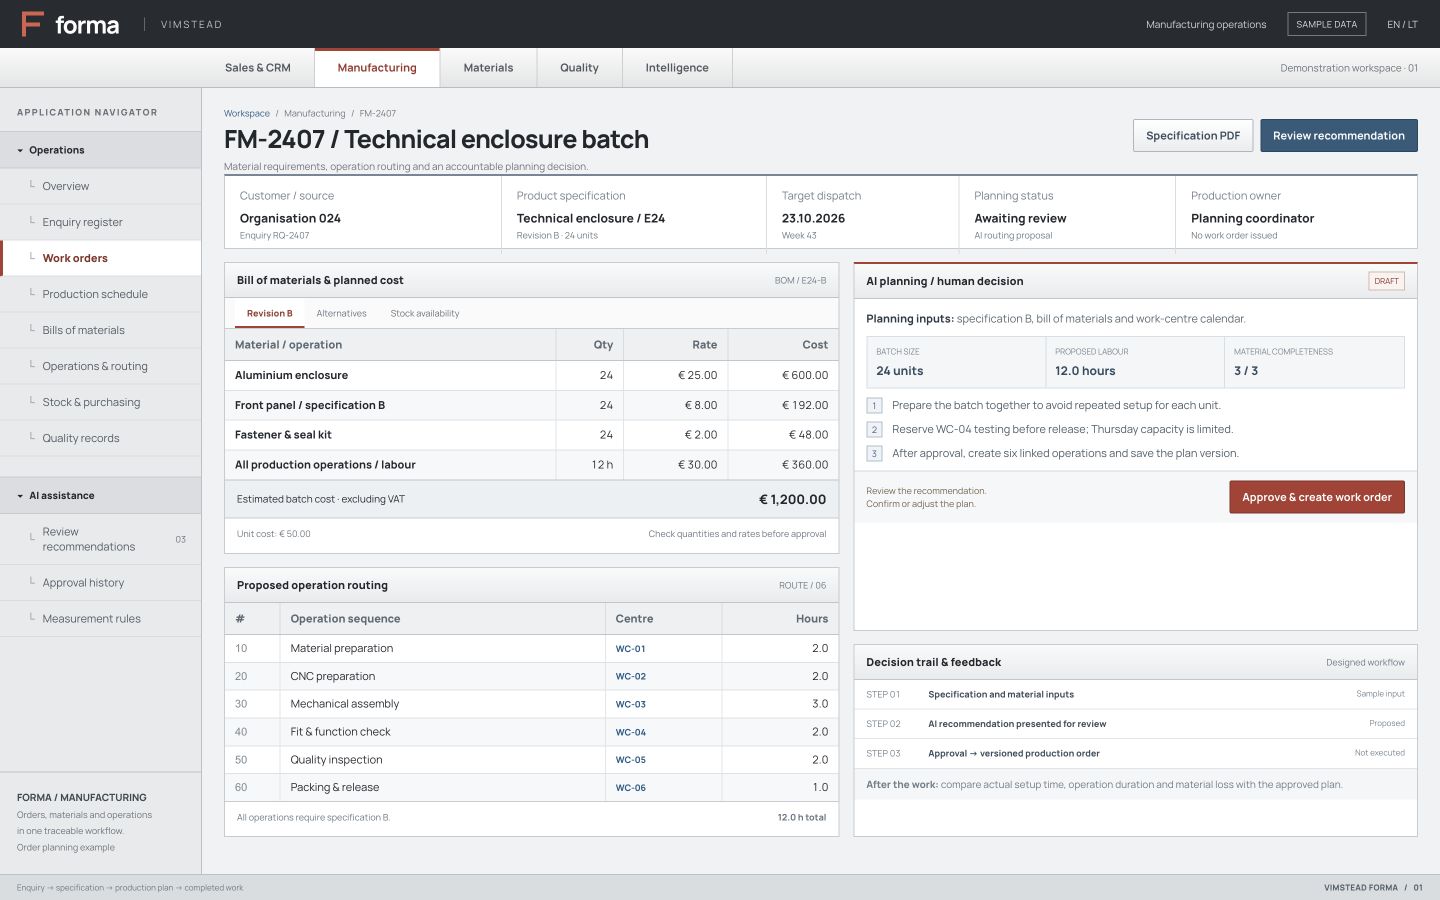The width and height of the screenshot is (1440, 900).
Task: Go to Bills of materials
Action: pyautogui.click(x=100, y=330)
